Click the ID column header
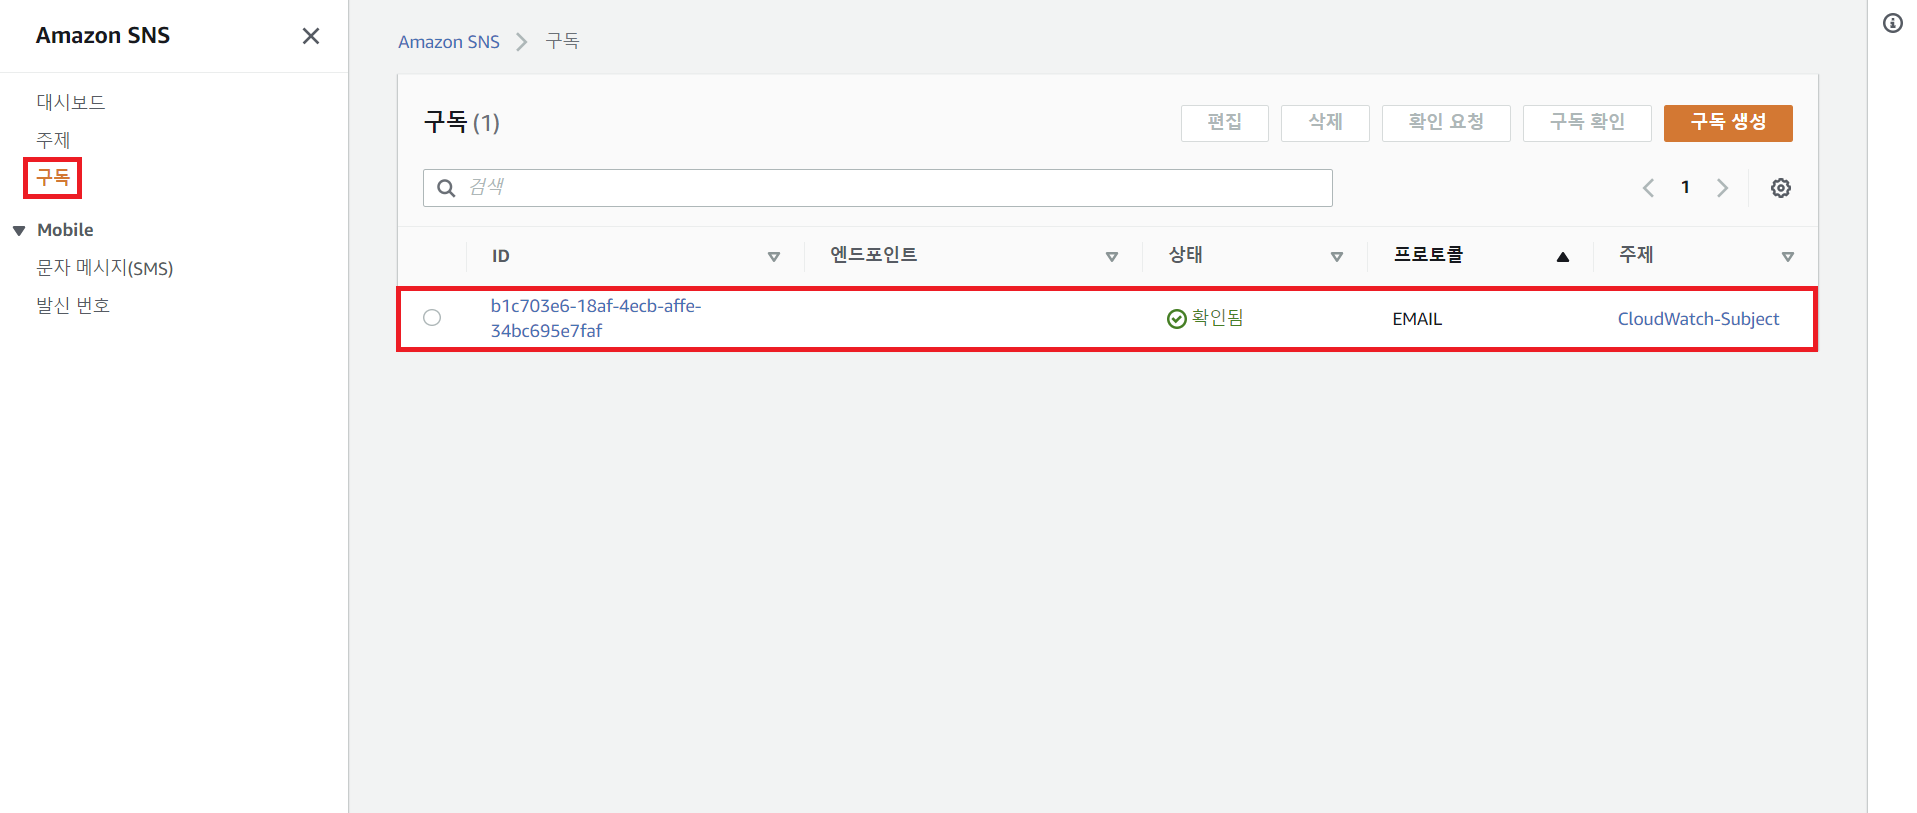The width and height of the screenshot is (1917, 813). pyautogui.click(x=501, y=256)
